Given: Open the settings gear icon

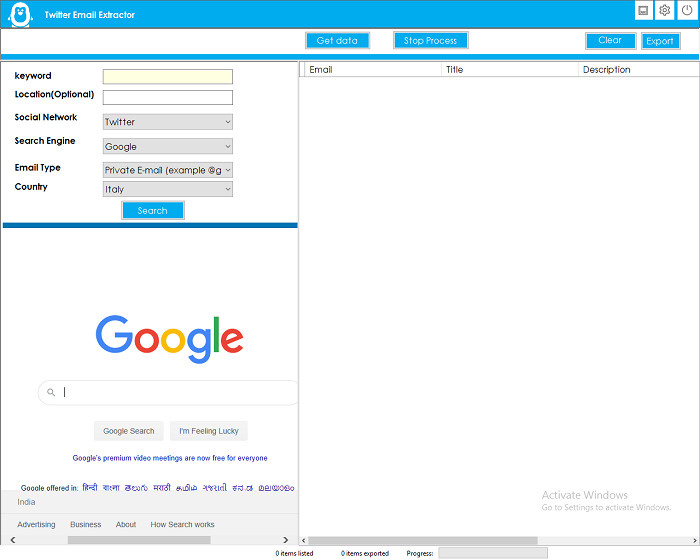Looking at the screenshot, I should (664, 10).
